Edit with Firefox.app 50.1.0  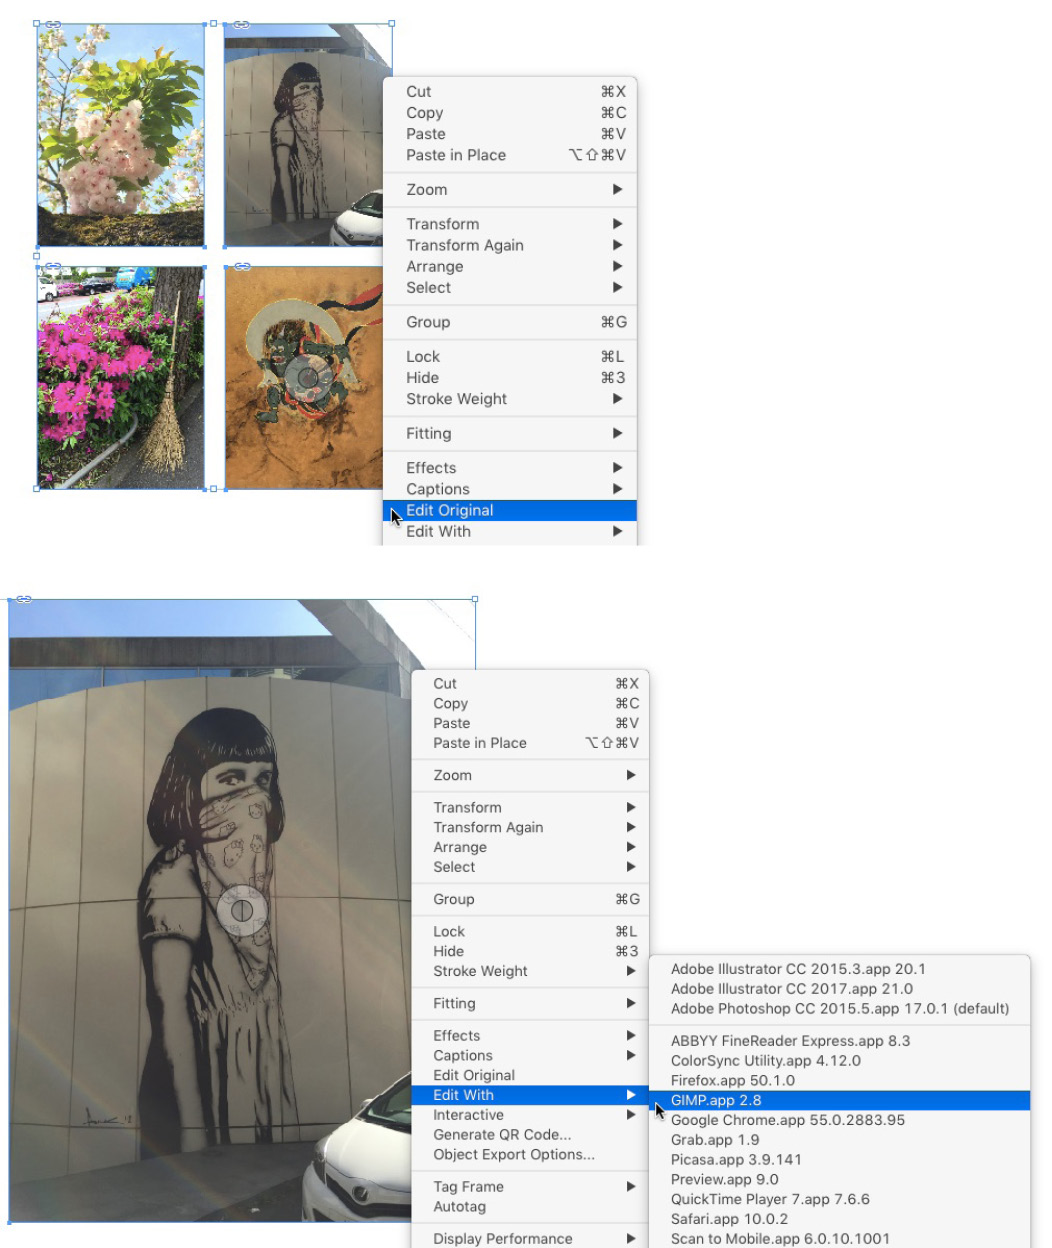tap(839, 1080)
